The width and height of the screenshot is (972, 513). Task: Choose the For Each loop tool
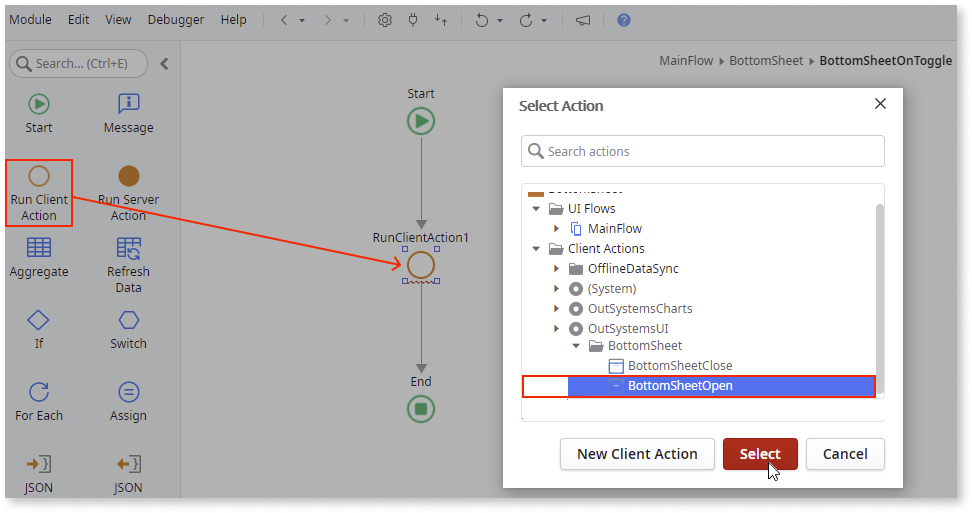tap(39, 392)
